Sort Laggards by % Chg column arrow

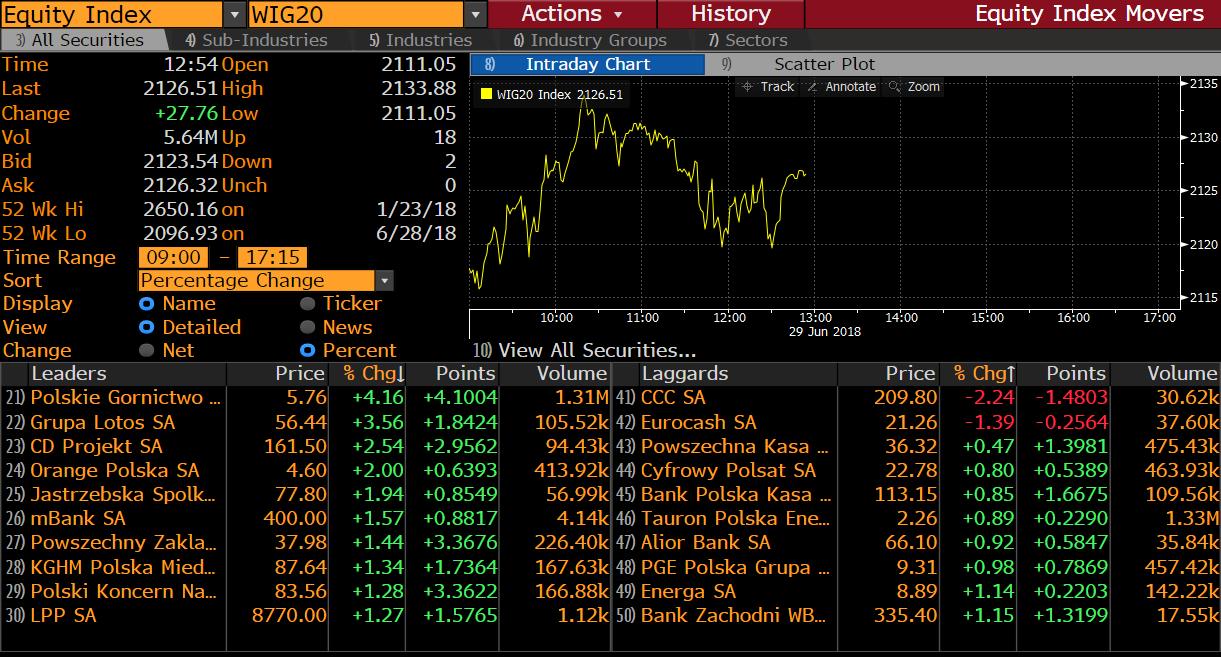tap(1011, 374)
